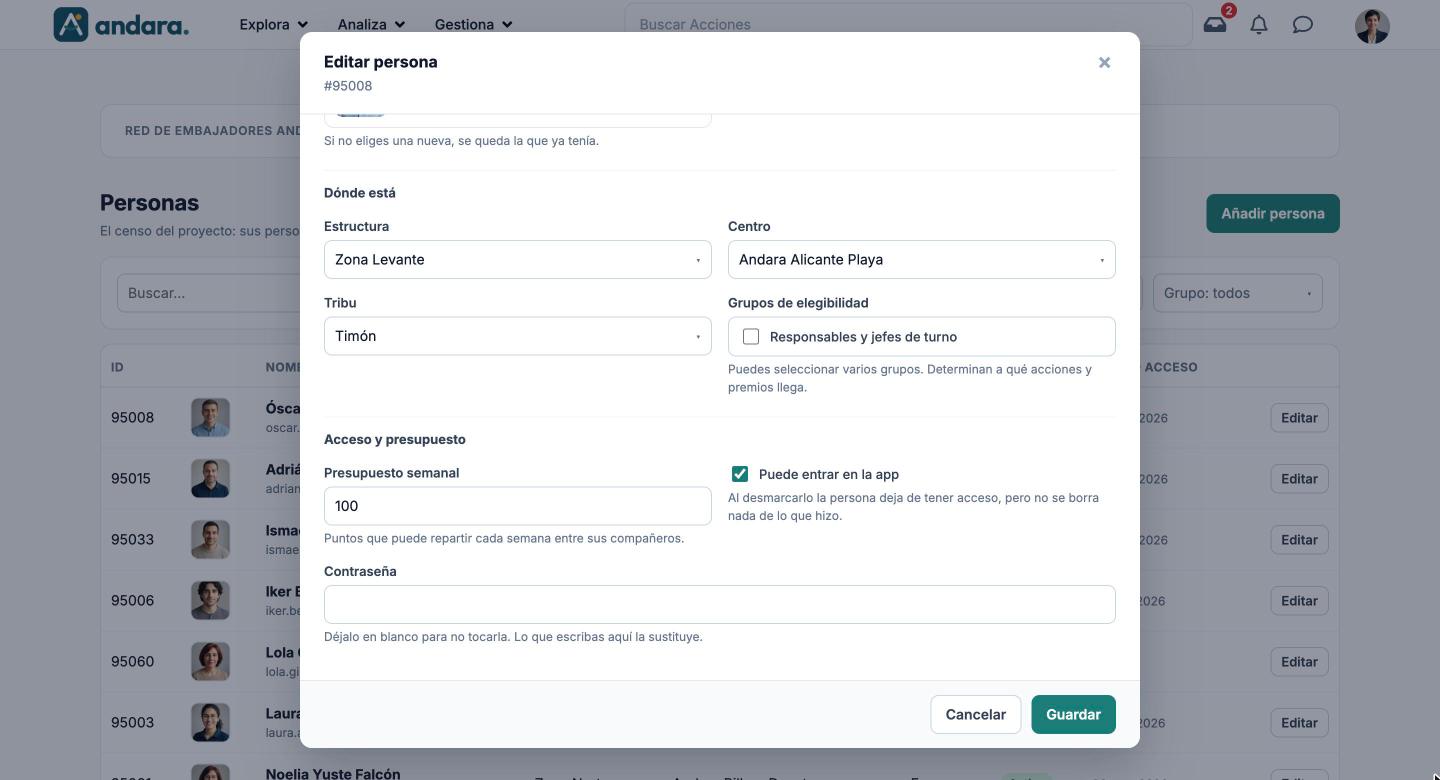Check Responsables y jefes de turno

click(x=751, y=337)
